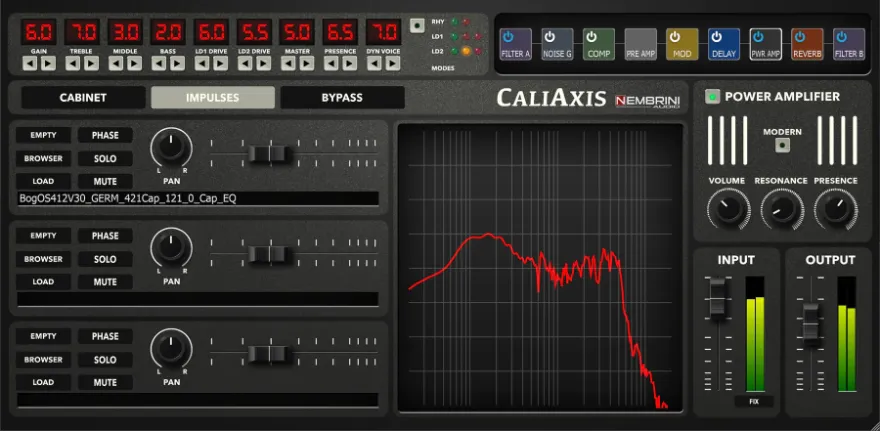
Task: Increase LD2 DRIVE with the right arrow
Action: click(x=264, y=63)
